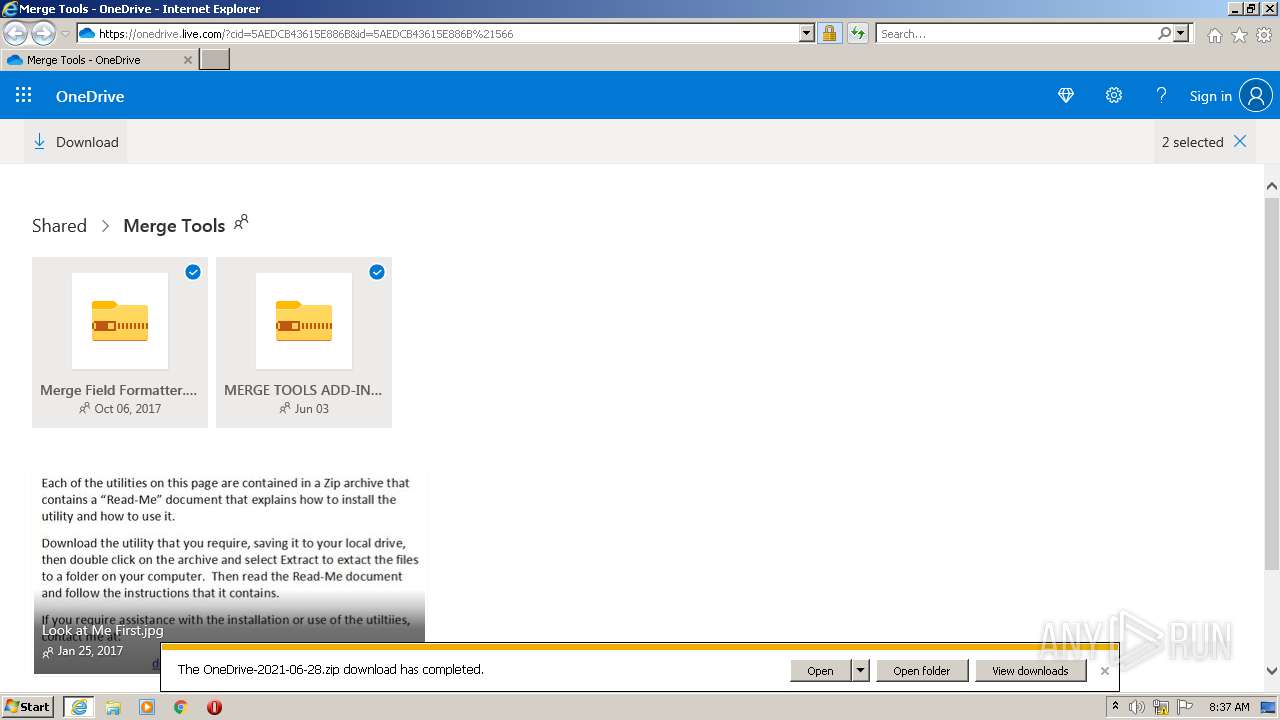Expand the Open button dropdown arrow

point(860,671)
